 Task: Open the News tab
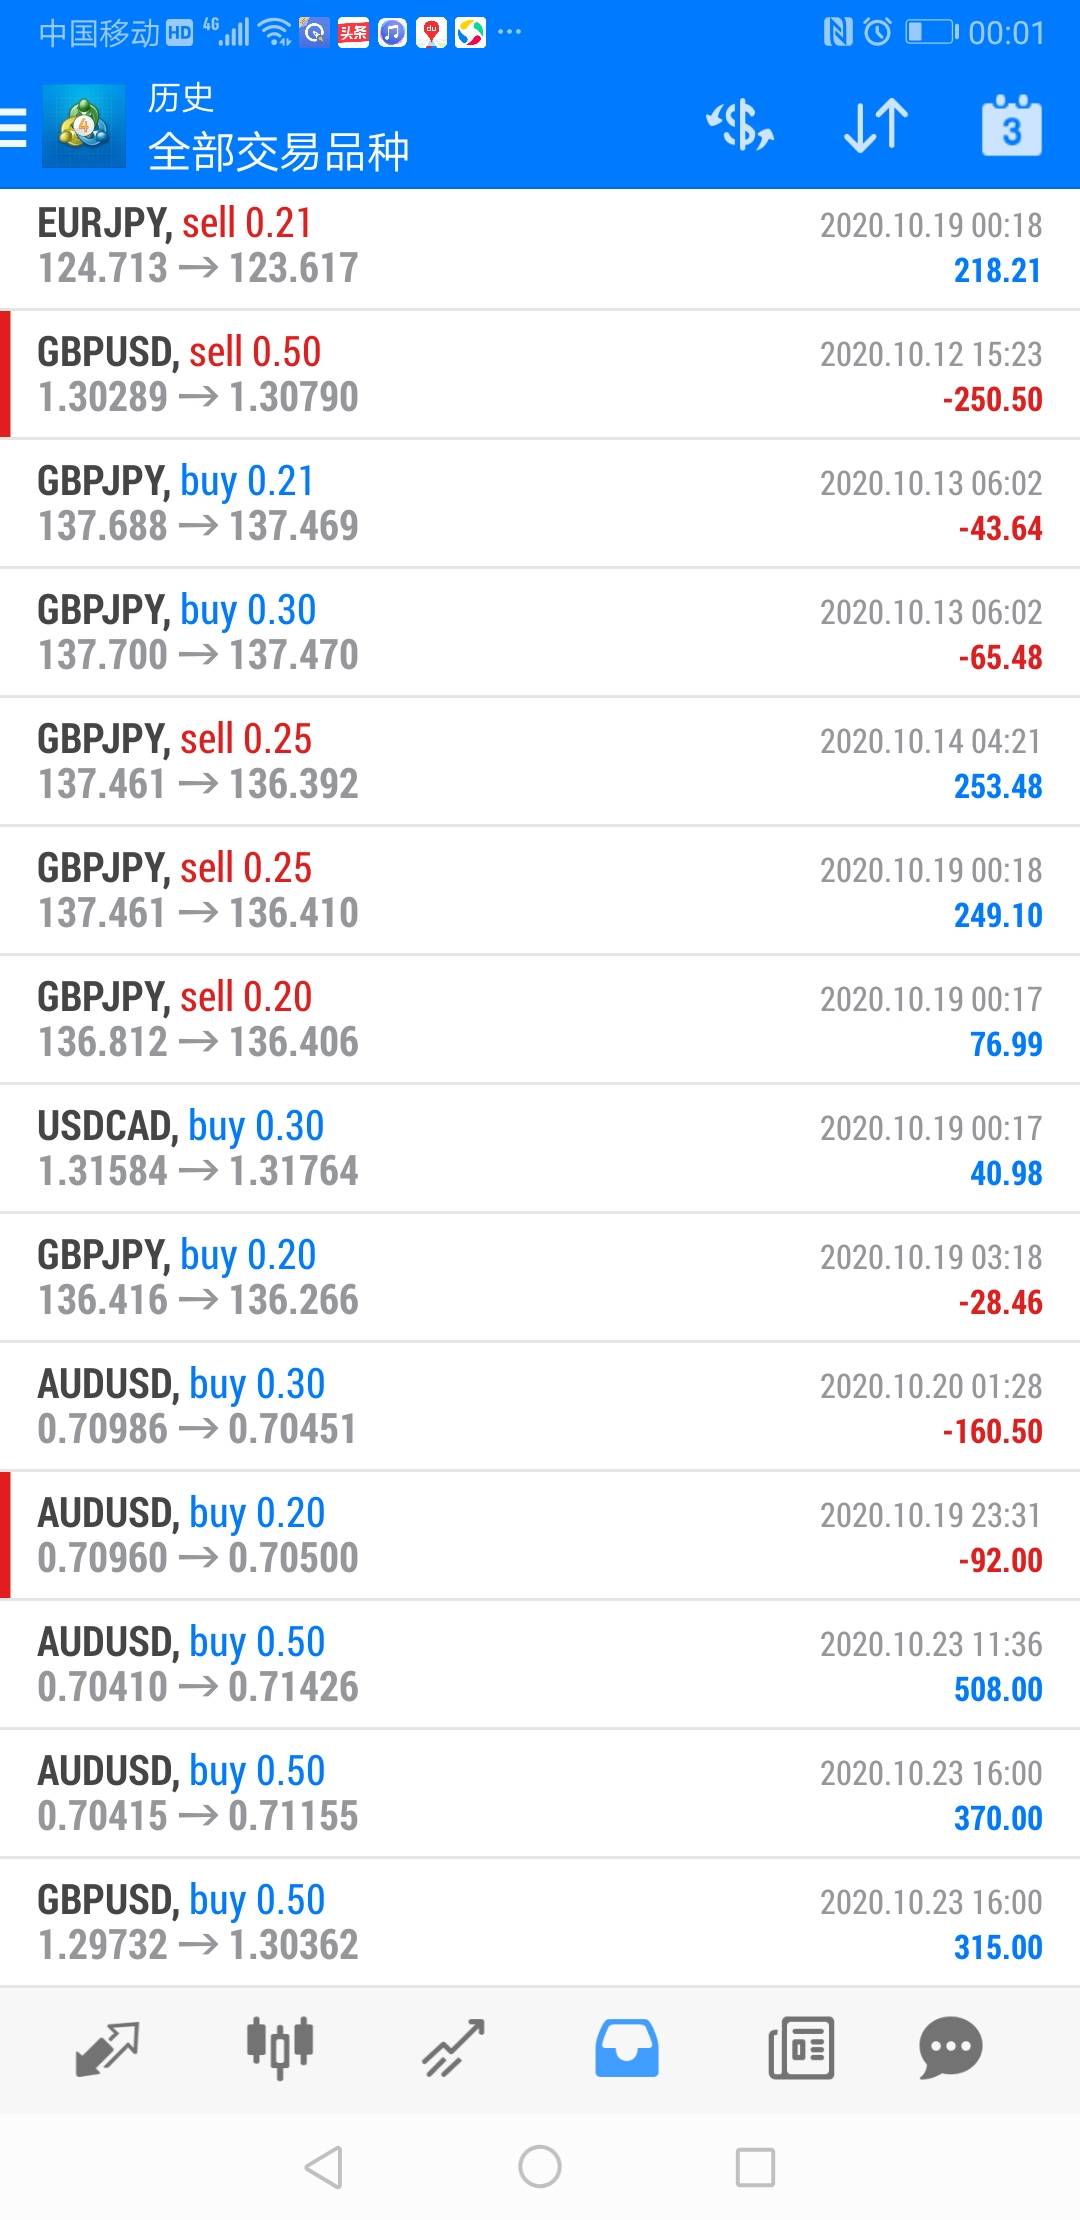(800, 2048)
